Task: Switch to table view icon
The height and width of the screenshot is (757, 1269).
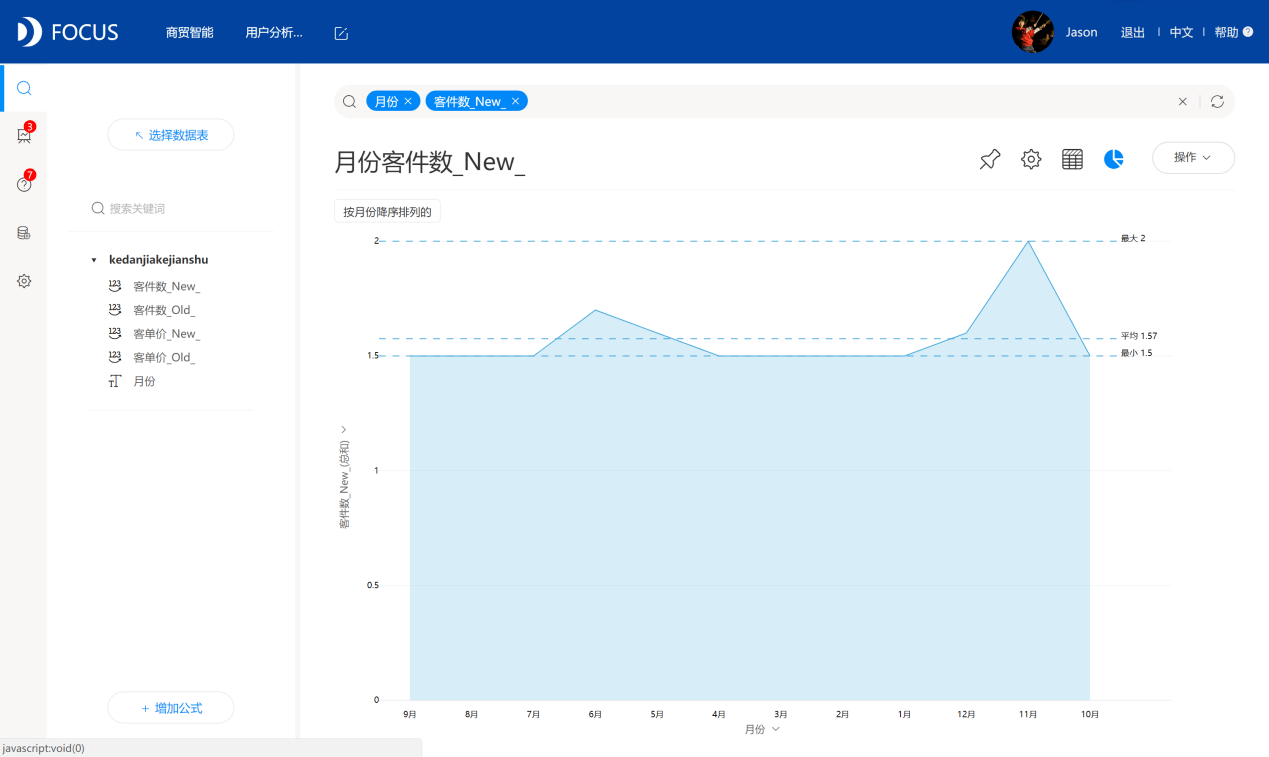Action: click(1072, 159)
